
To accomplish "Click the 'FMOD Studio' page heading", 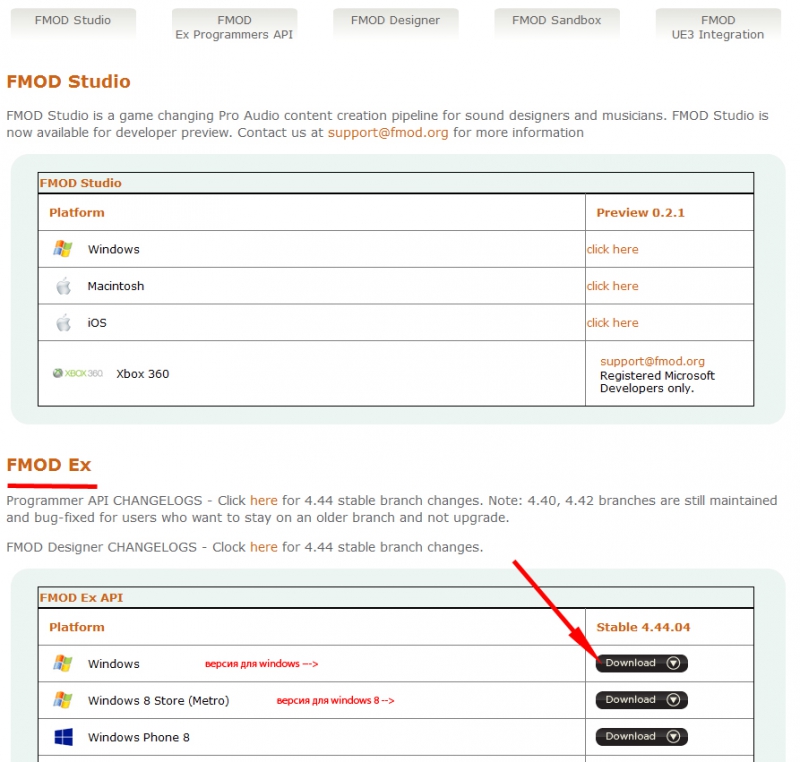I will coord(68,82).
